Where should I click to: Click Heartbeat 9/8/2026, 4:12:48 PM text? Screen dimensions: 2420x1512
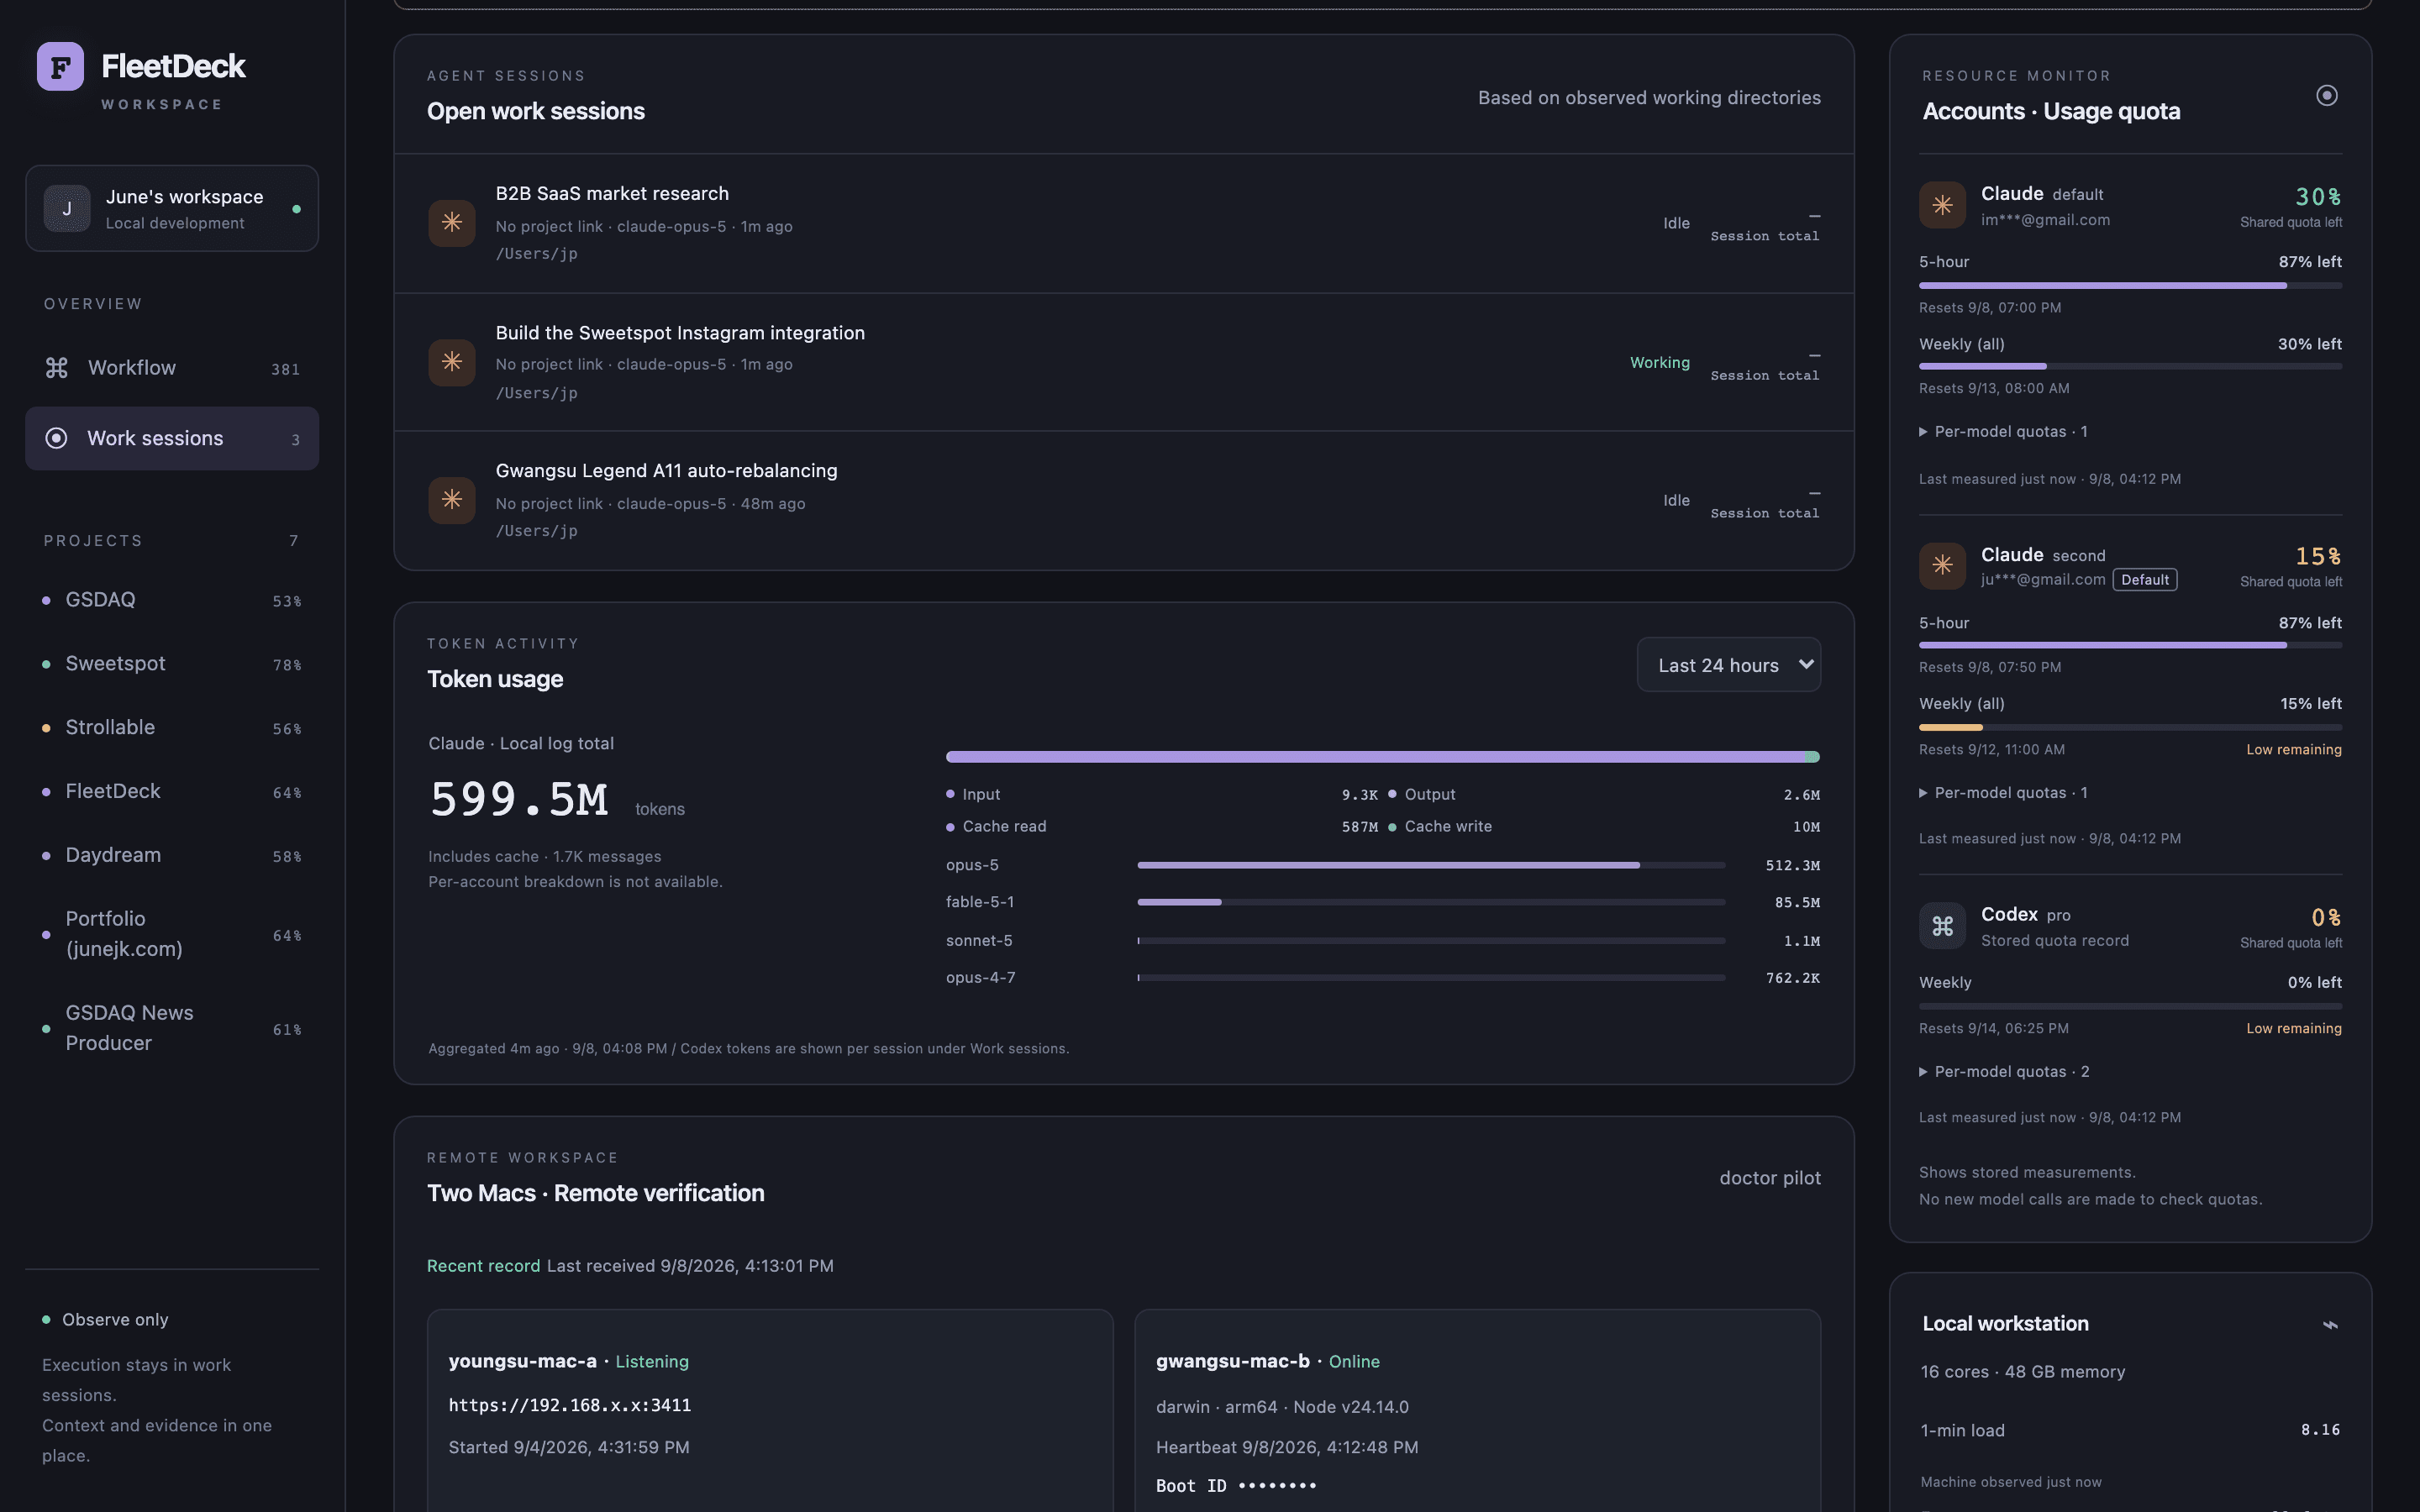pos(1287,1448)
